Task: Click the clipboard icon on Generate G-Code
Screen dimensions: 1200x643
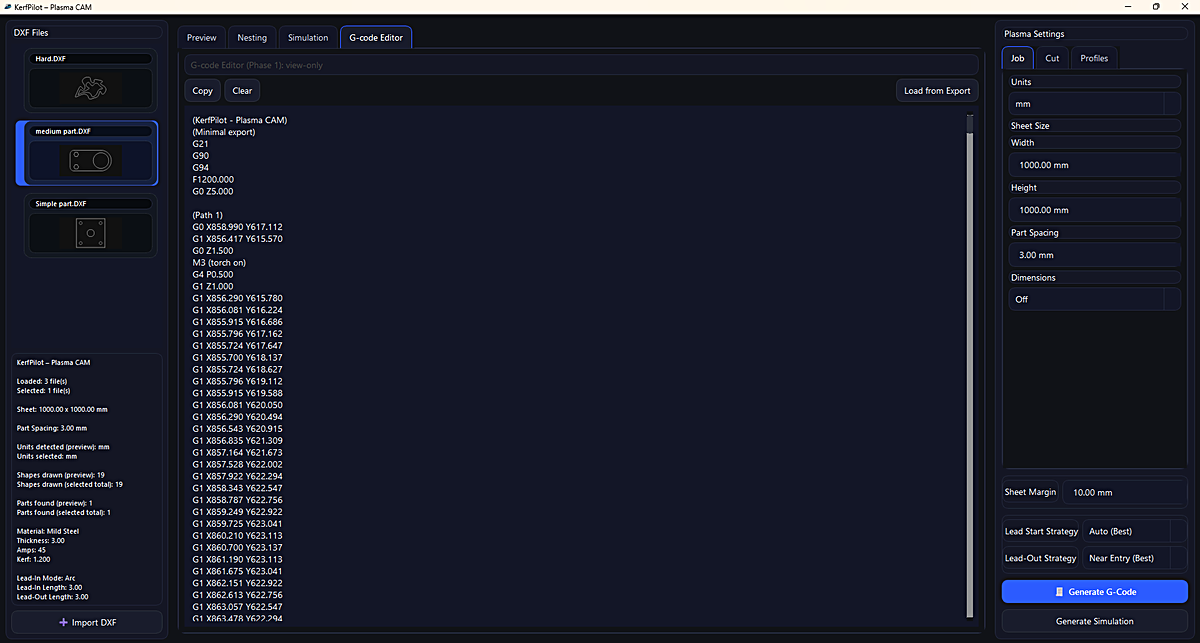Action: click(1061, 591)
